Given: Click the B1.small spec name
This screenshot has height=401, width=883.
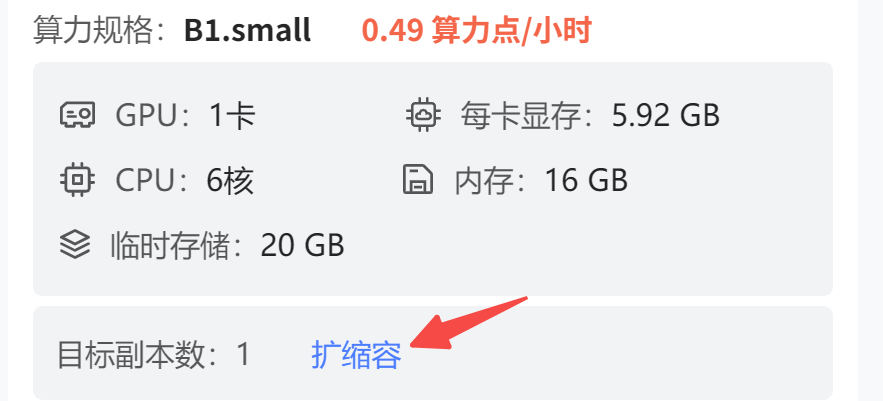Looking at the screenshot, I should click(247, 30).
